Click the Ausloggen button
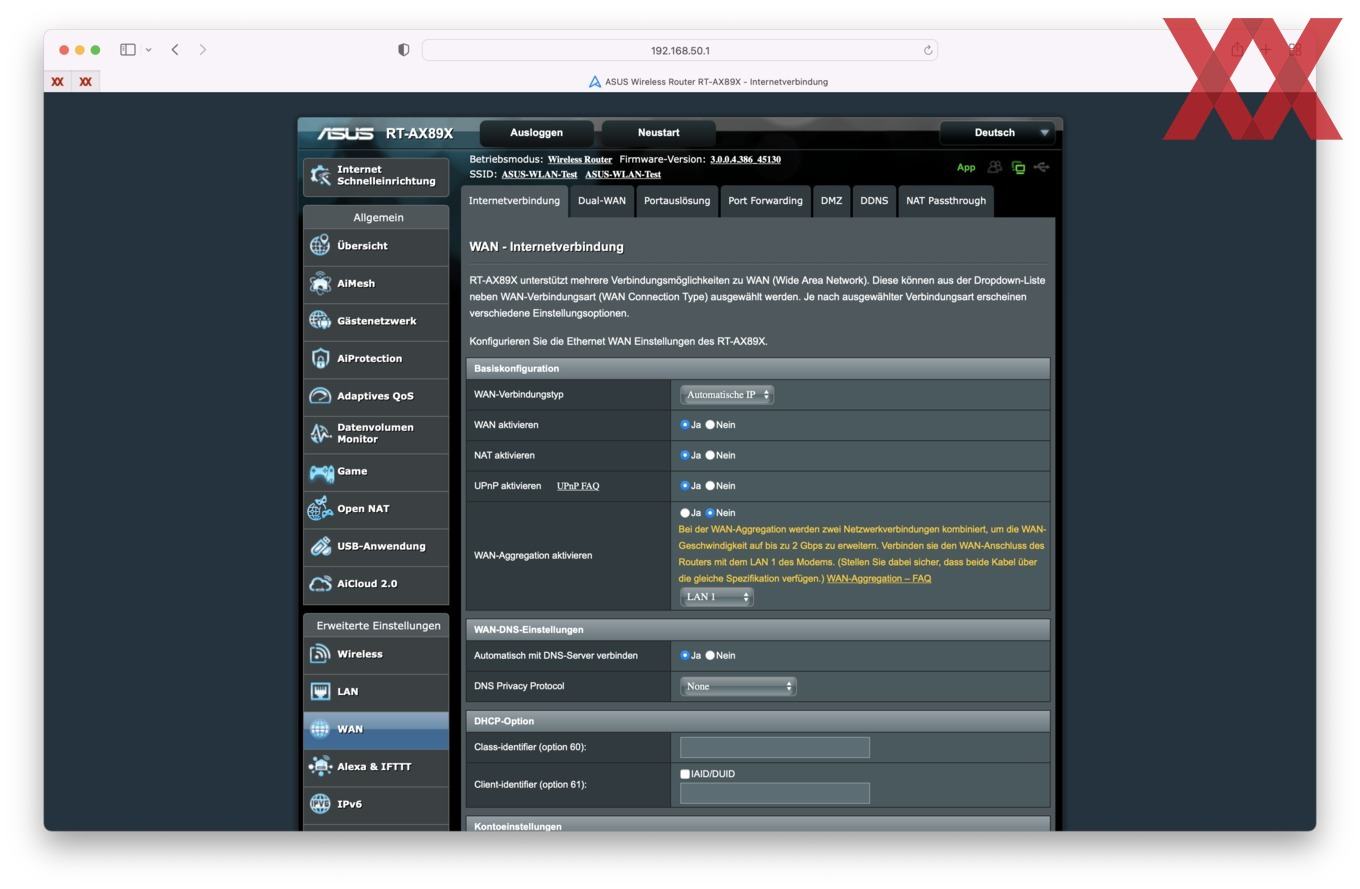 coord(536,133)
